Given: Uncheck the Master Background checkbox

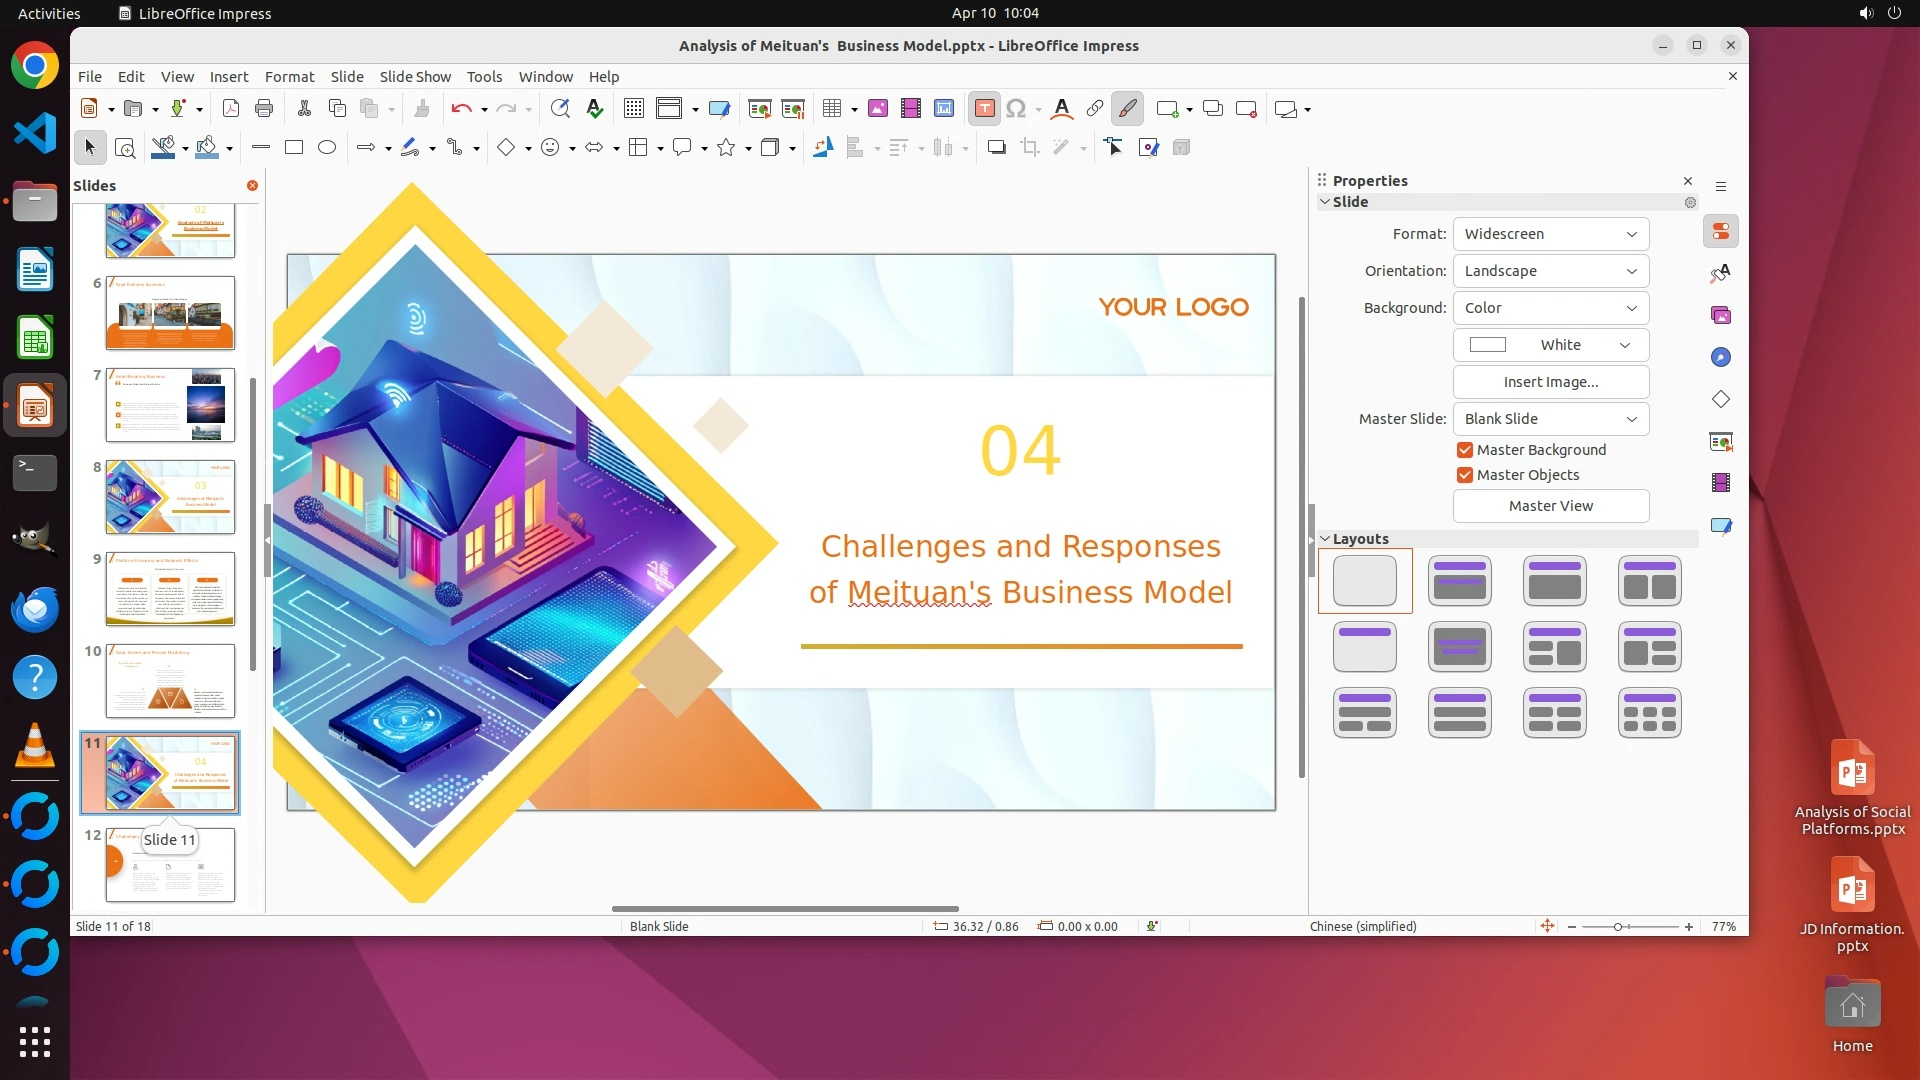Looking at the screenshot, I should 1465,450.
